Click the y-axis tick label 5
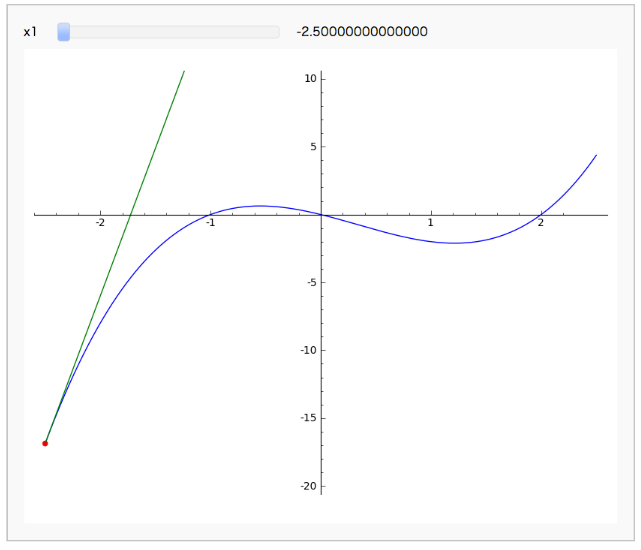 tap(313, 146)
